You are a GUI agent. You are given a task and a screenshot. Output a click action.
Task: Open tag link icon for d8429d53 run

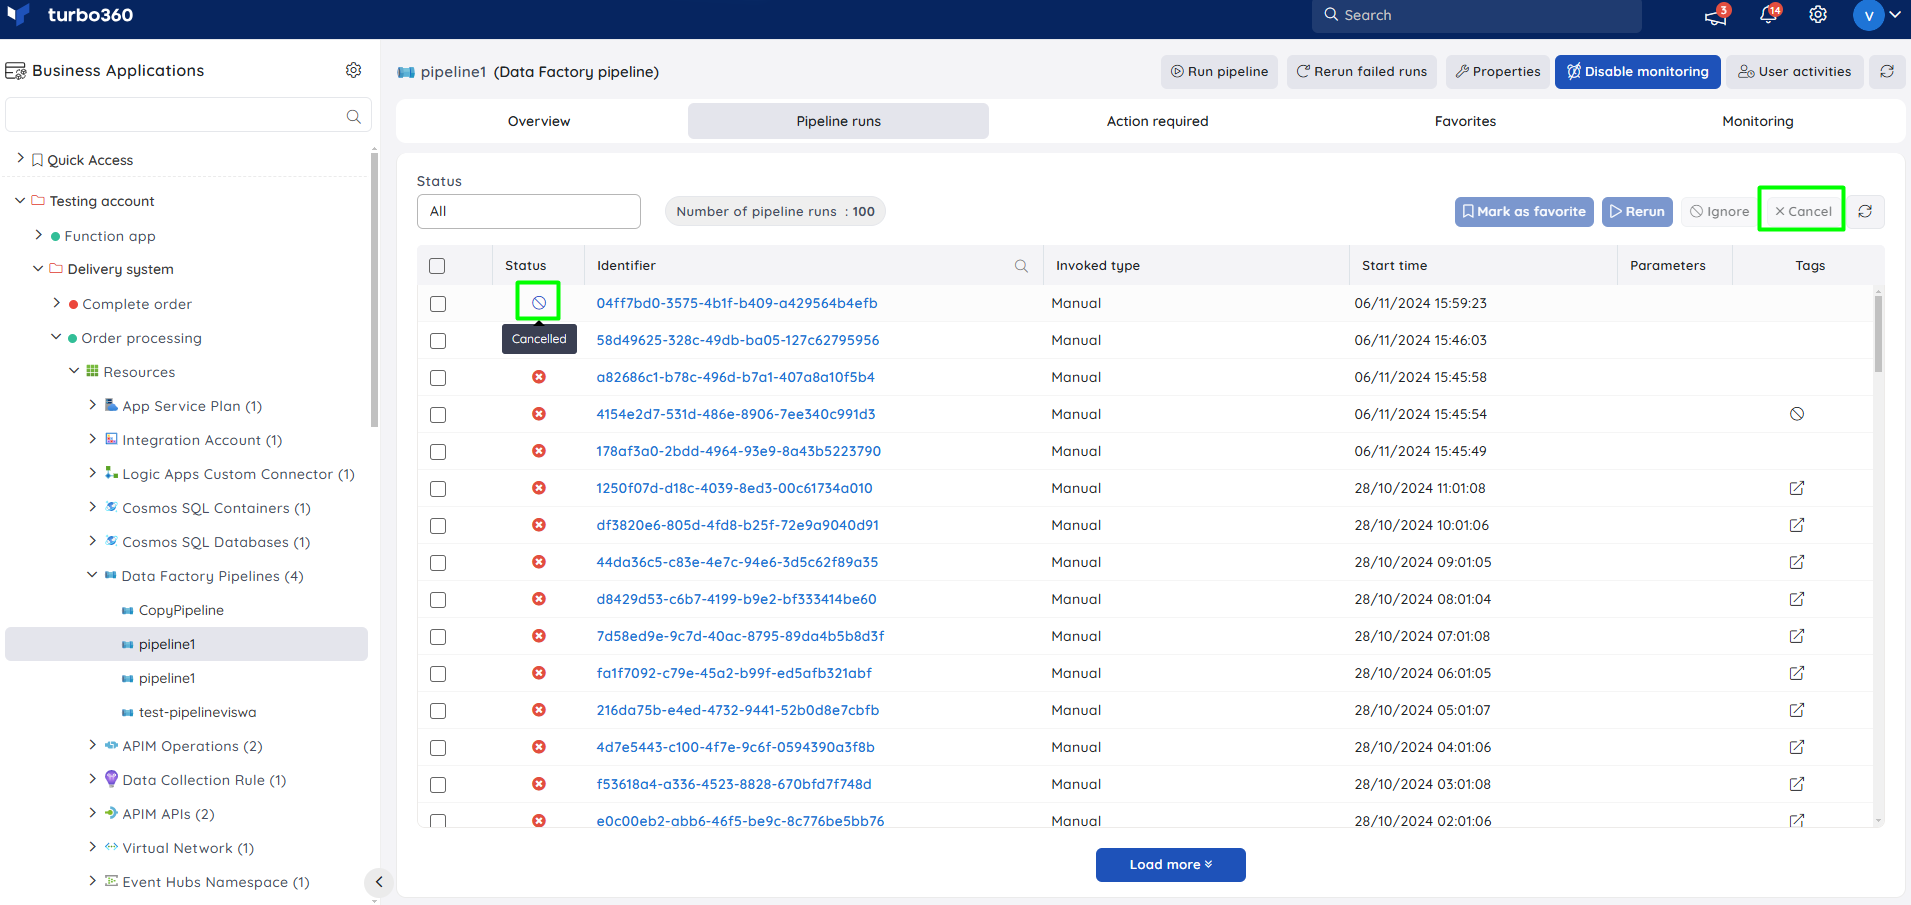(1797, 599)
